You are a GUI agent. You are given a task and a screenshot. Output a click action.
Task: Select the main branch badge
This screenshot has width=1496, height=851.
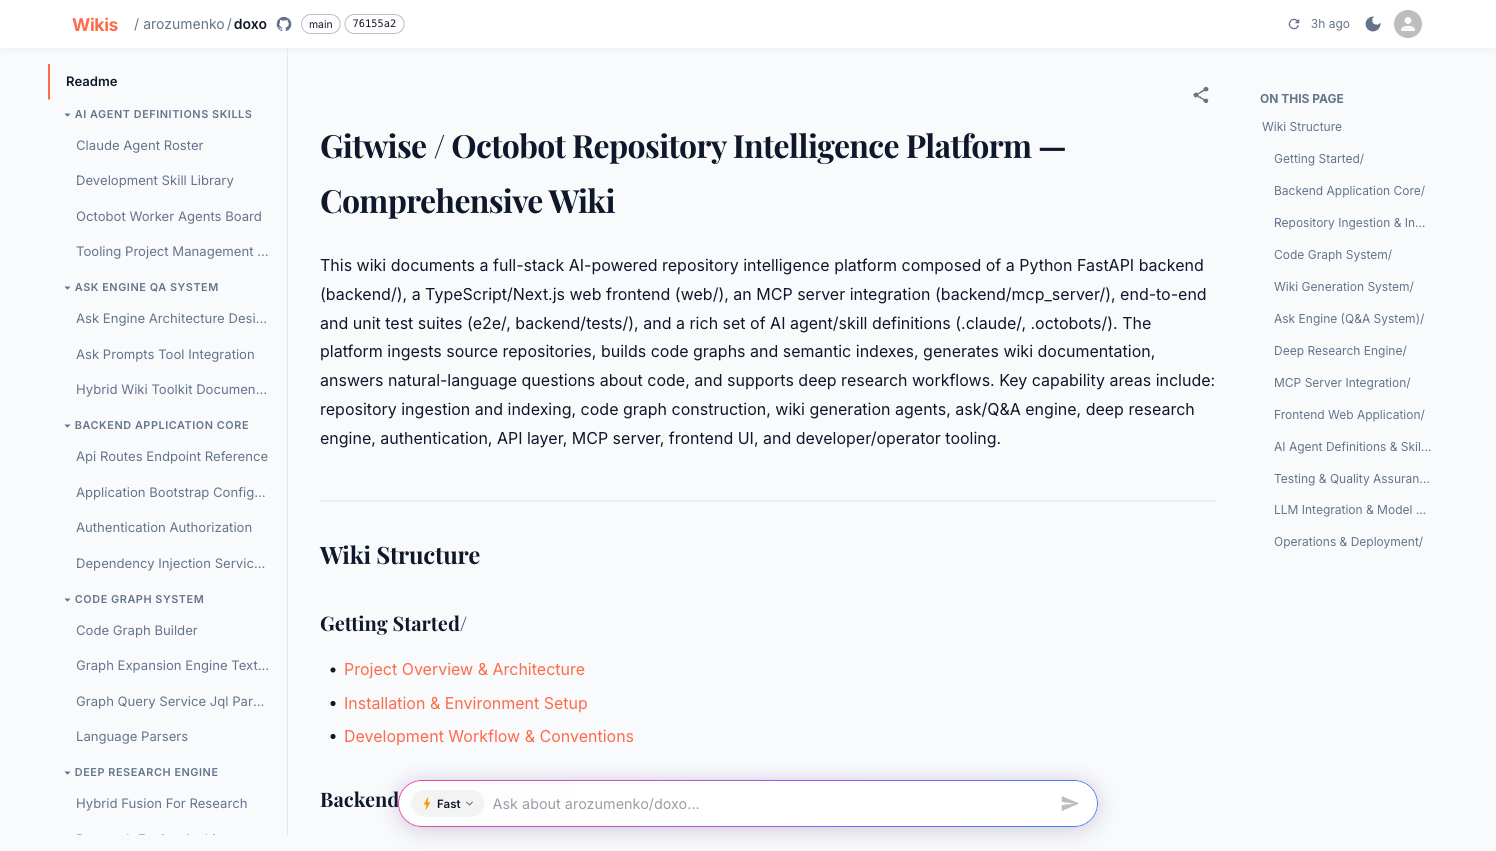pos(320,23)
